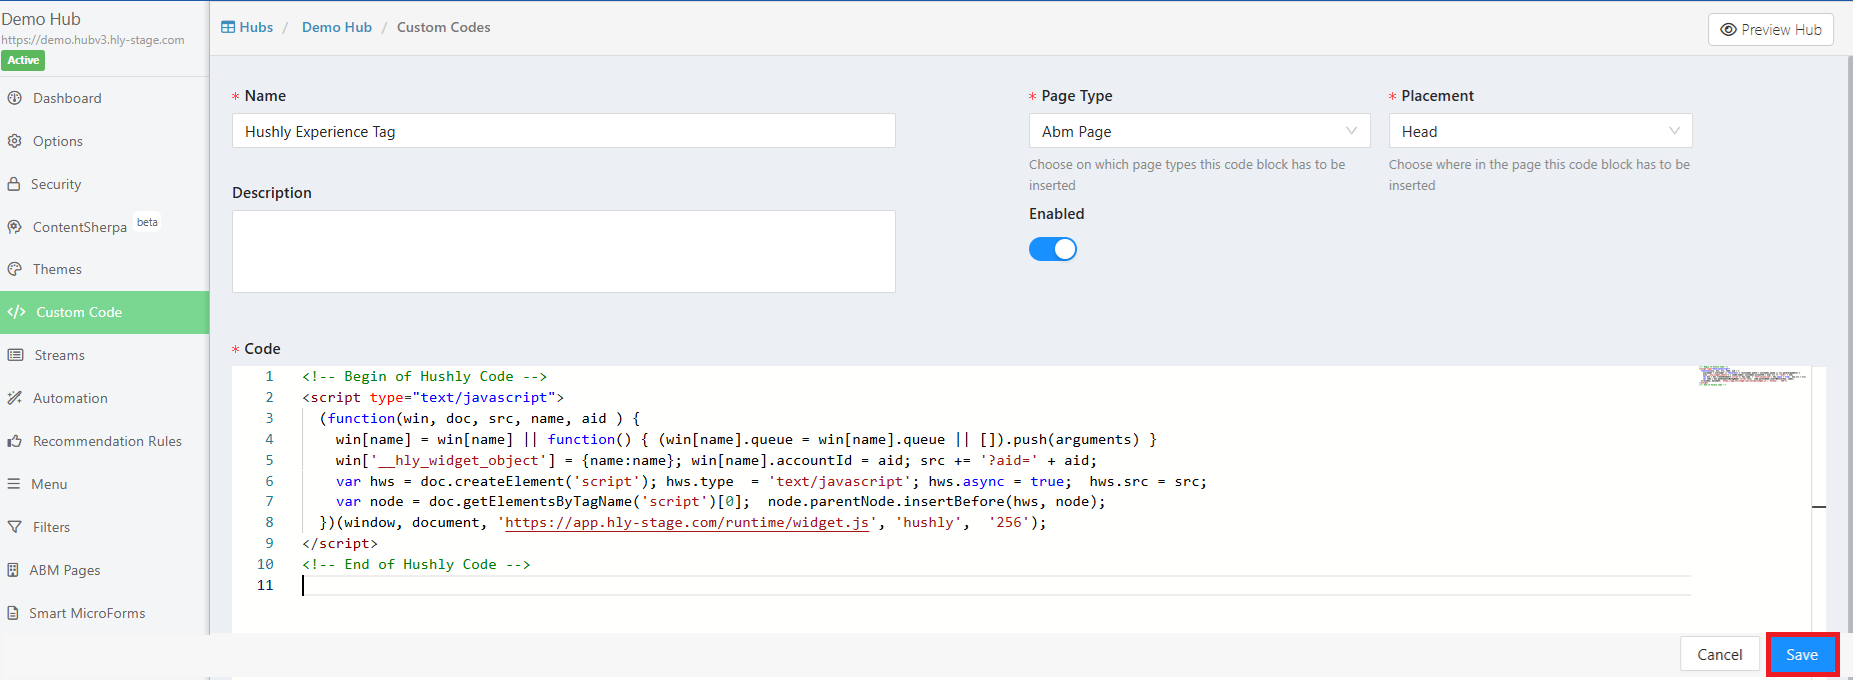The height and width of the screenshot is (680, 1853).
Task: Click the Preview Hub button
Action: tap(1771, 30)
